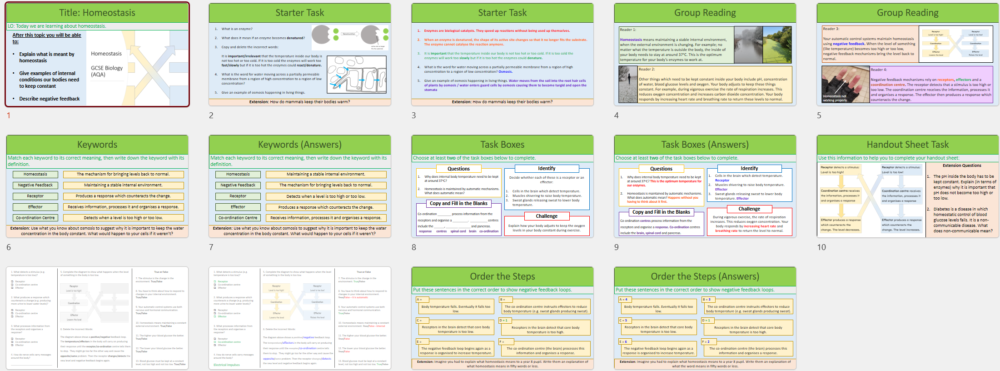Select the 'Title: Homeostasis' slide thumbnail
Viewport: 1000px width, 371px height.
click(98, 54)
